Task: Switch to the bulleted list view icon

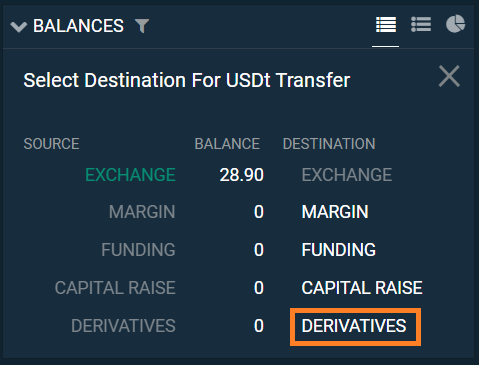Action: (421, 24)
